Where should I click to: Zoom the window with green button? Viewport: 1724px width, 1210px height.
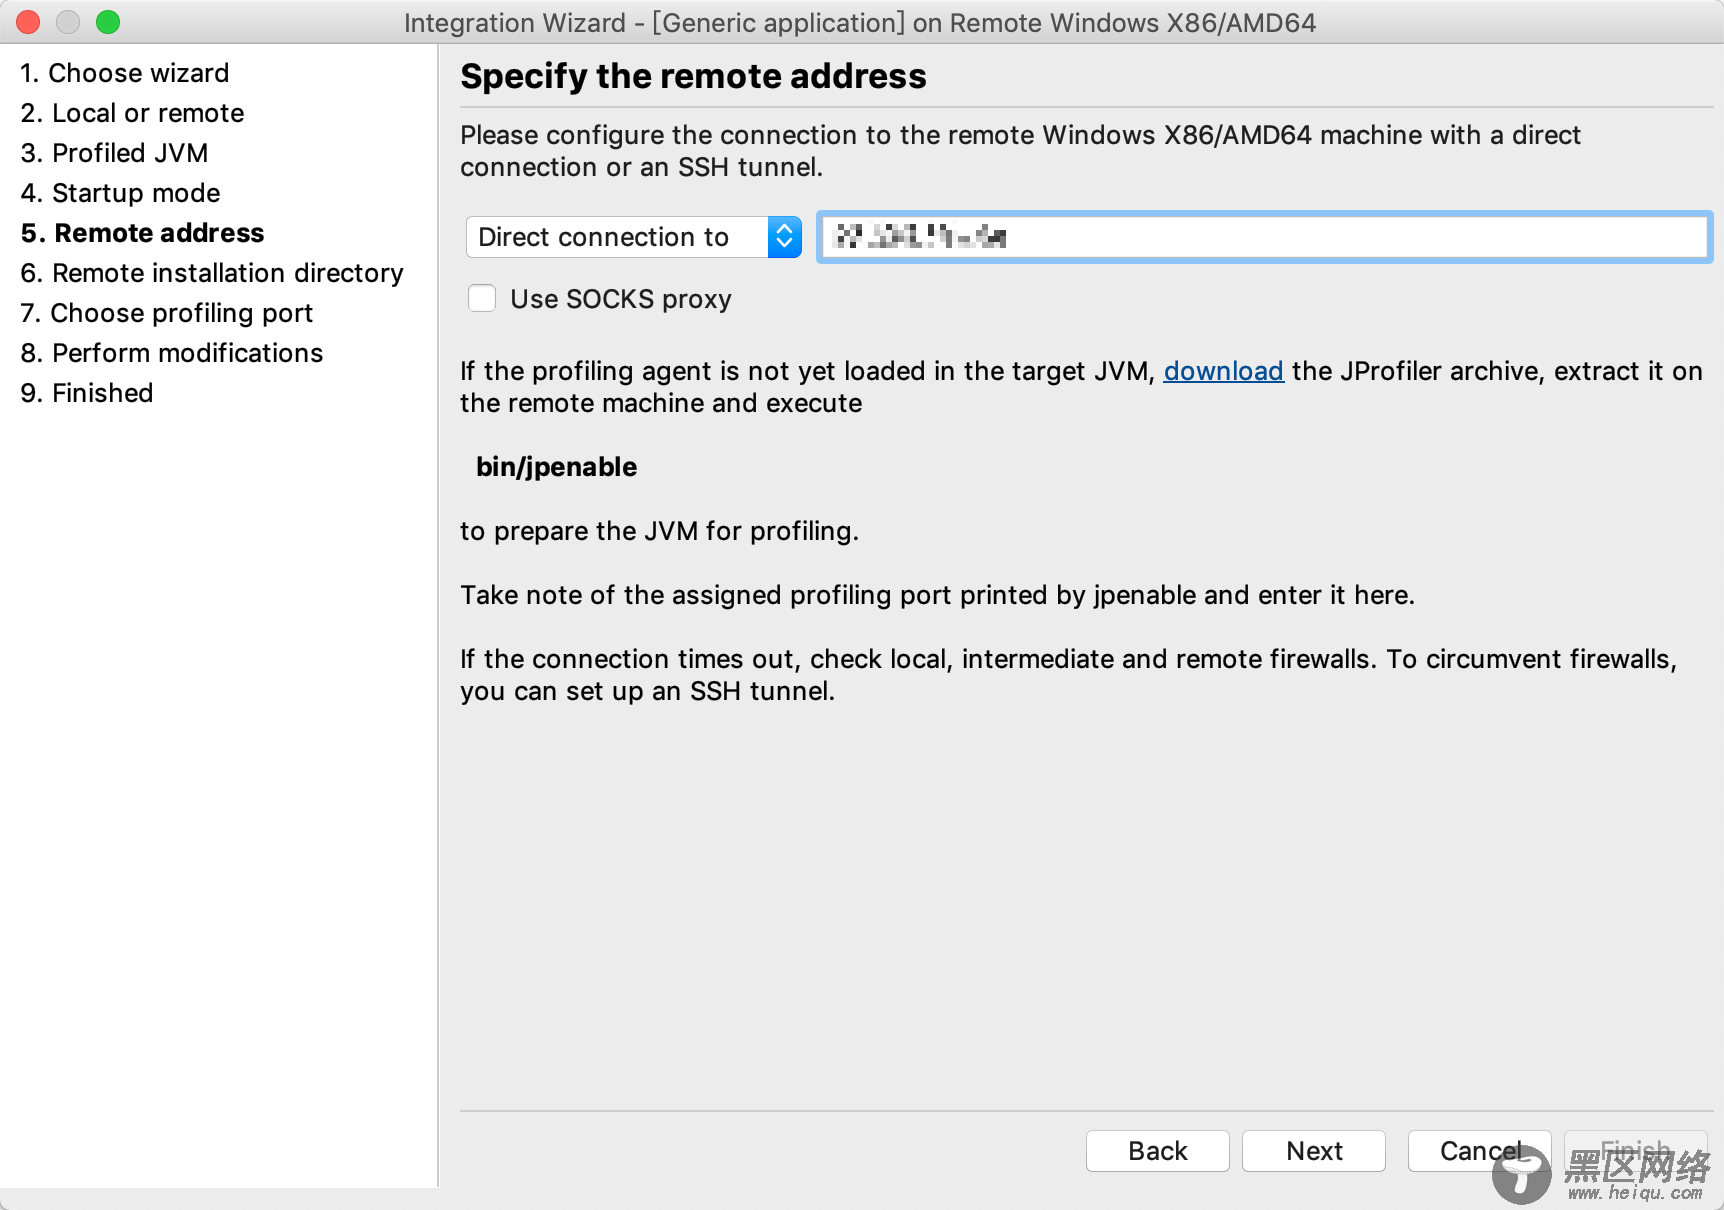[108, 21]
